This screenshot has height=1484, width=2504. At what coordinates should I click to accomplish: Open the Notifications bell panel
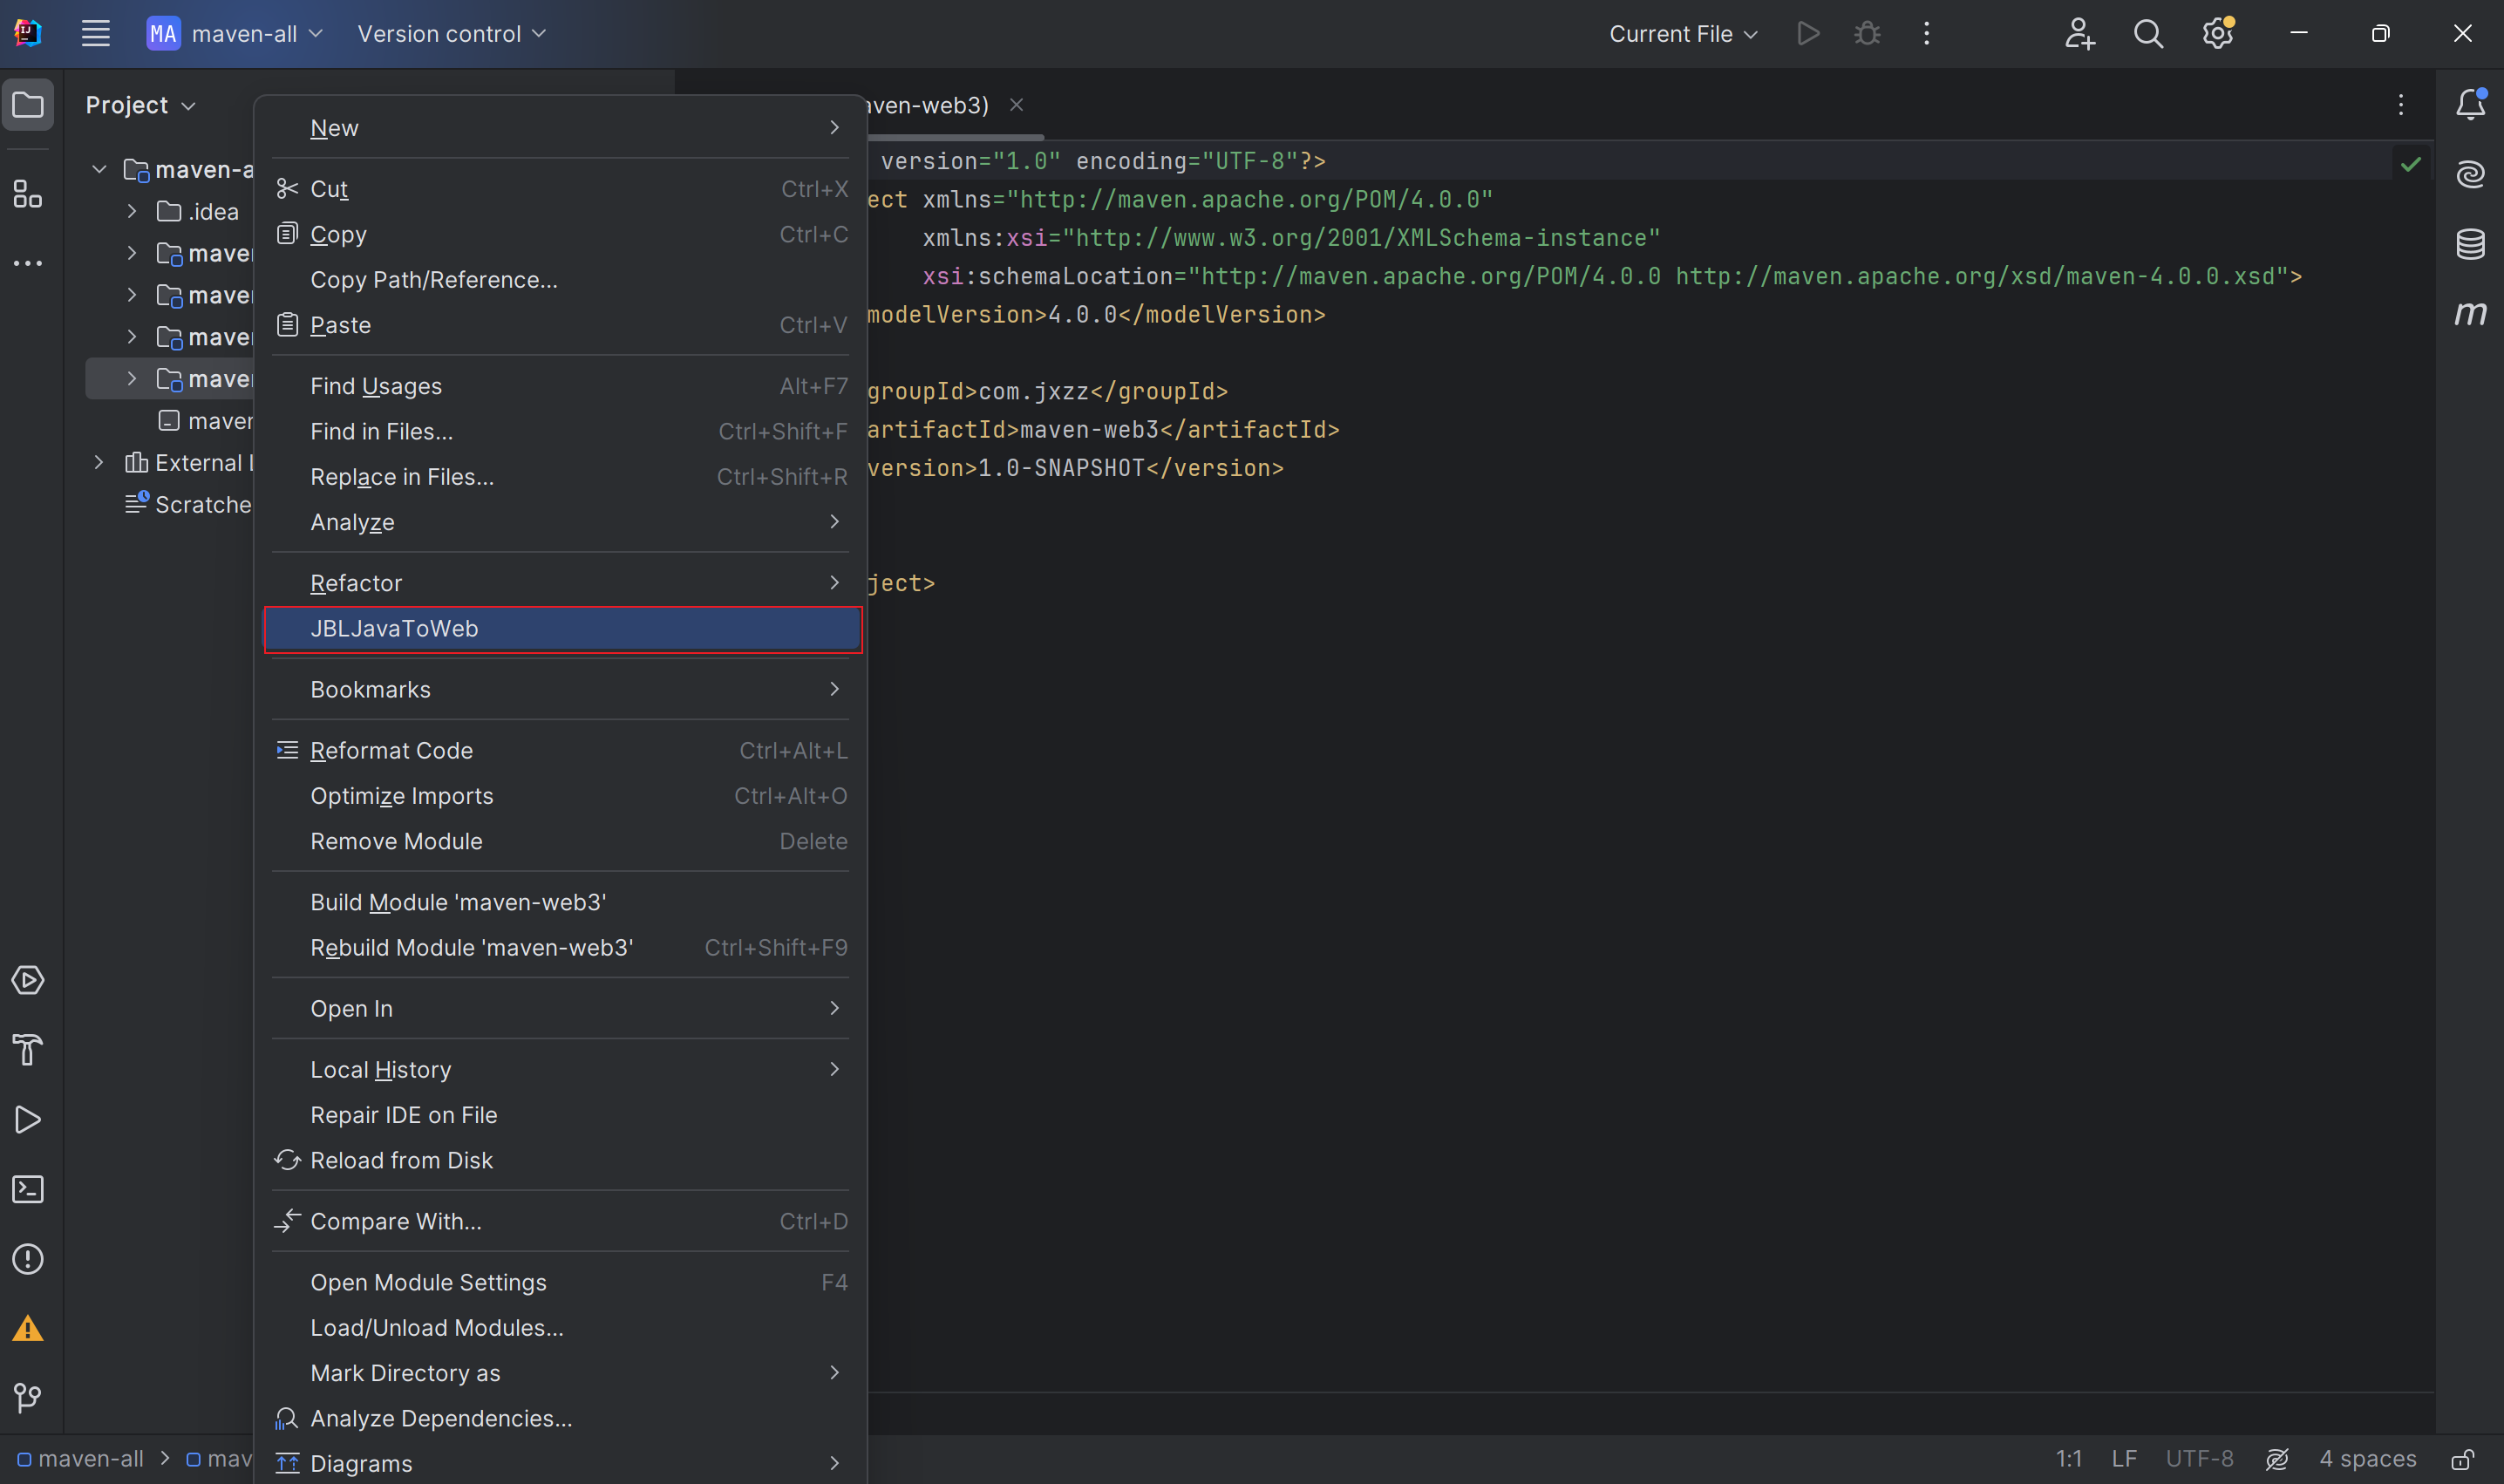click(x=2470, y=104)
